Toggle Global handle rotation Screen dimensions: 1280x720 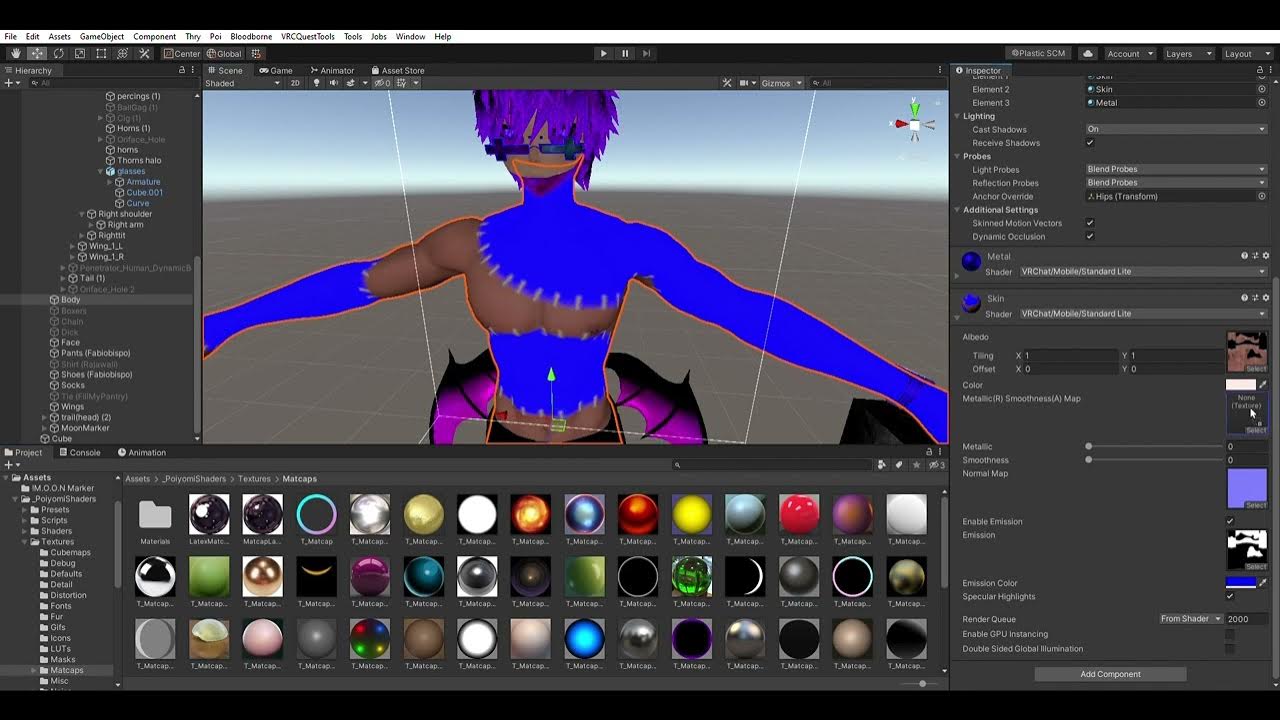coord(223,53)
